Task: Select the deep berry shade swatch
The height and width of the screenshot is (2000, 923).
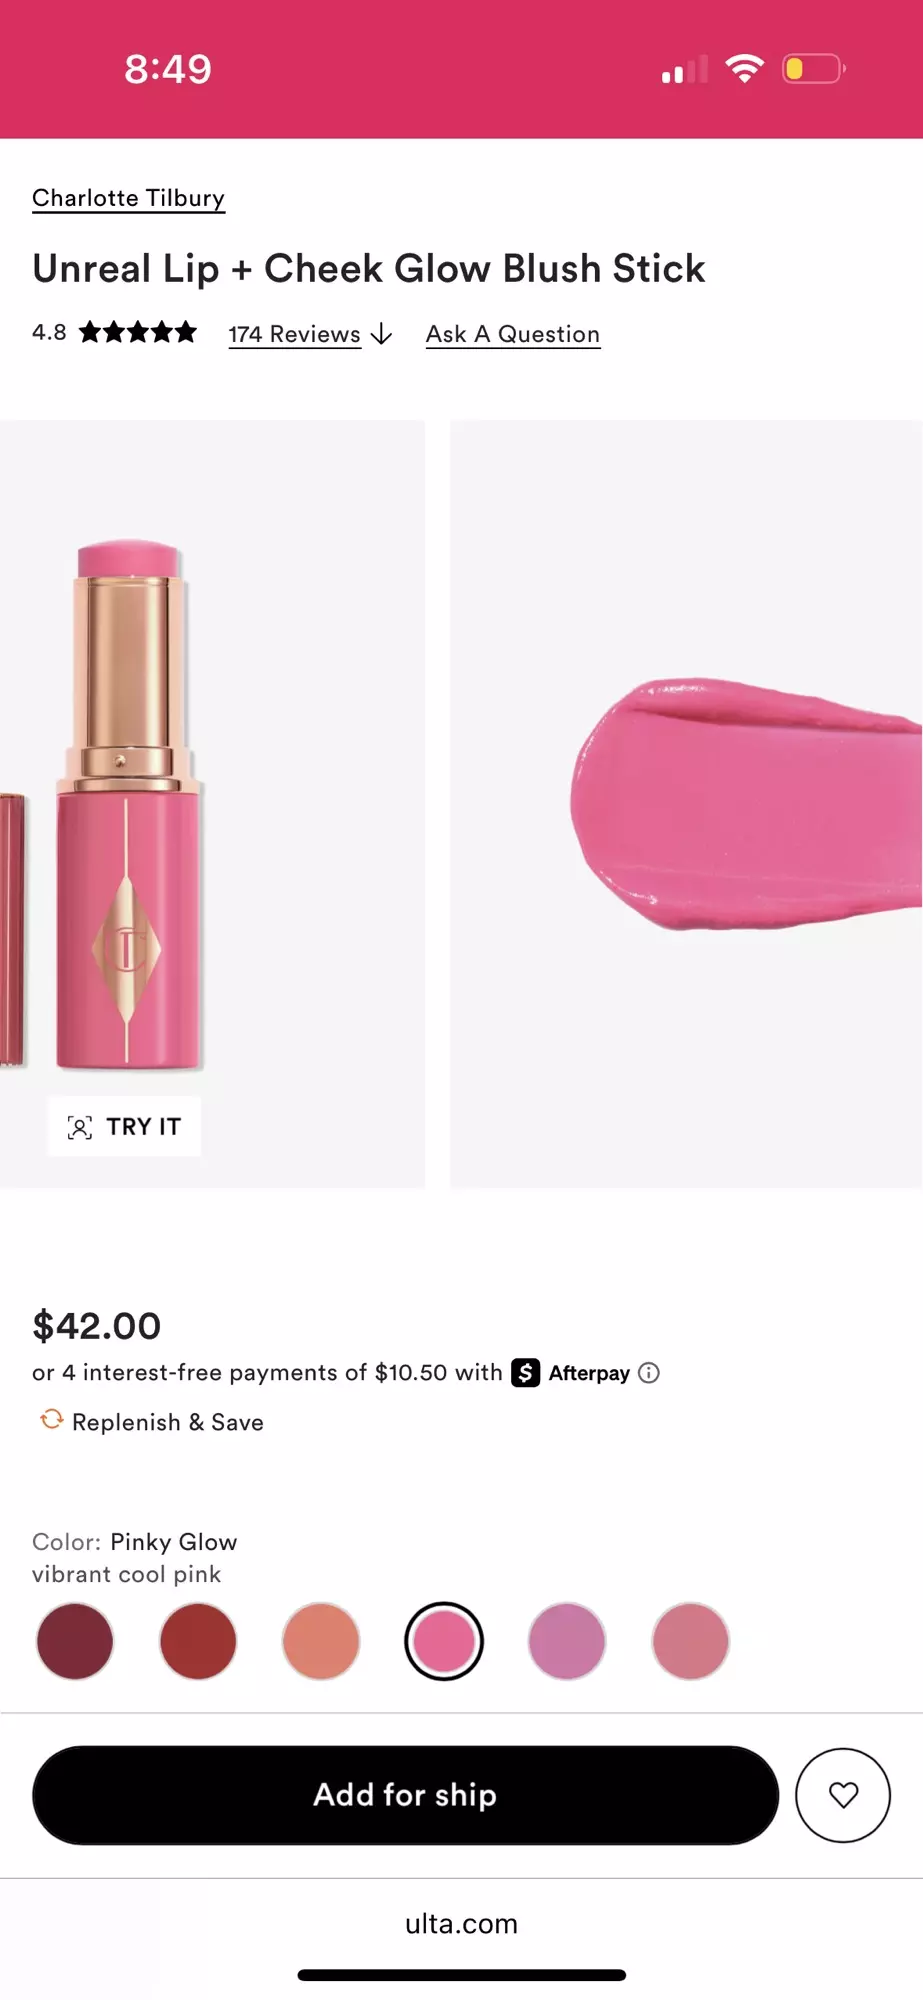Action: pos(74,1640)
